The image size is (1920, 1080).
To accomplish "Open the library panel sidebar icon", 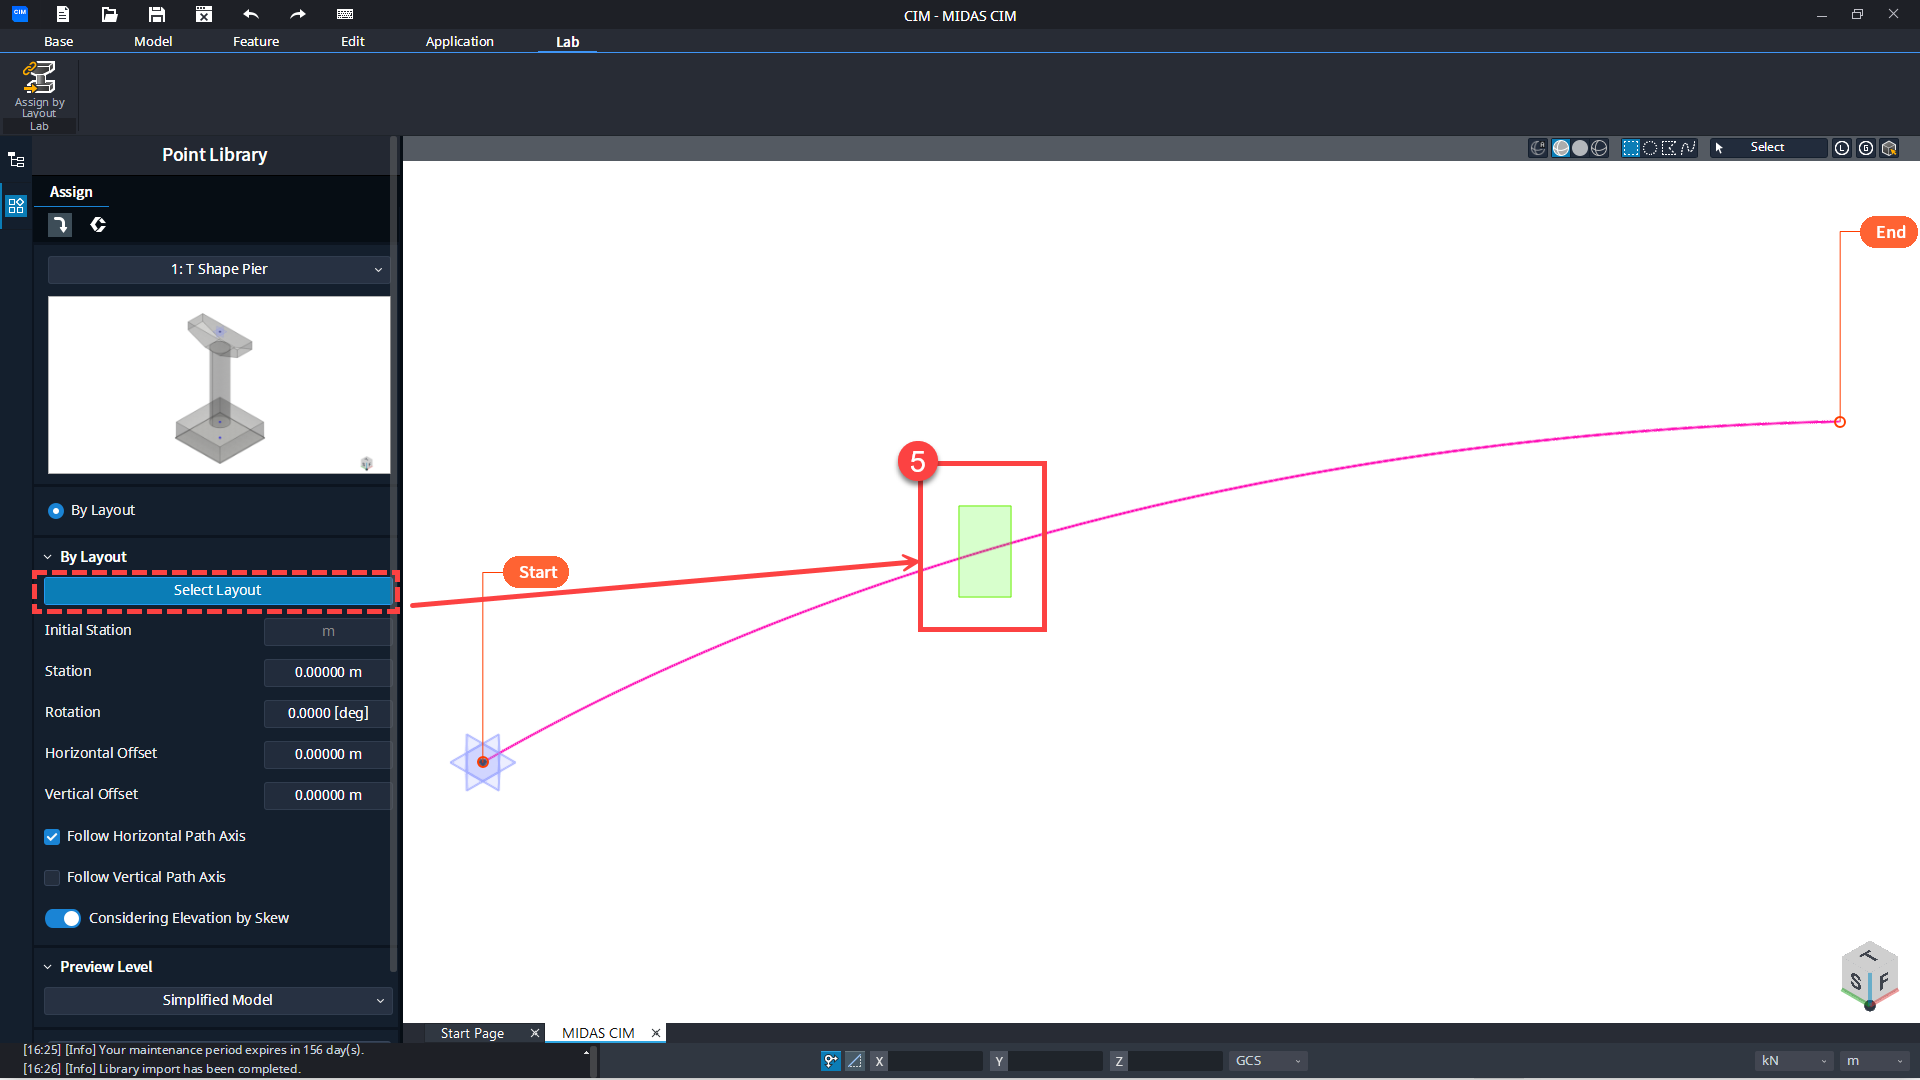I will coord(16,206).
